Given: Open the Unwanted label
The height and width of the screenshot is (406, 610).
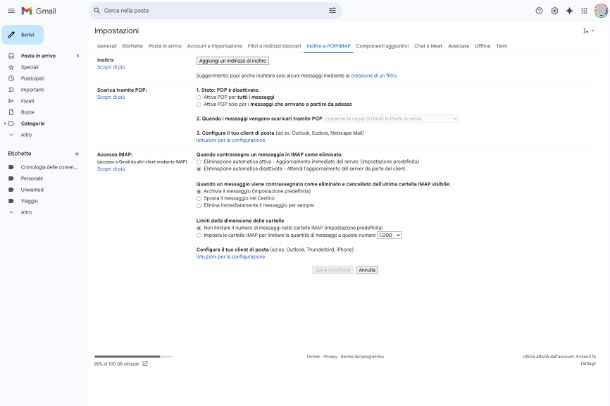Looking at the screenshot, I should tap(32, 190).
